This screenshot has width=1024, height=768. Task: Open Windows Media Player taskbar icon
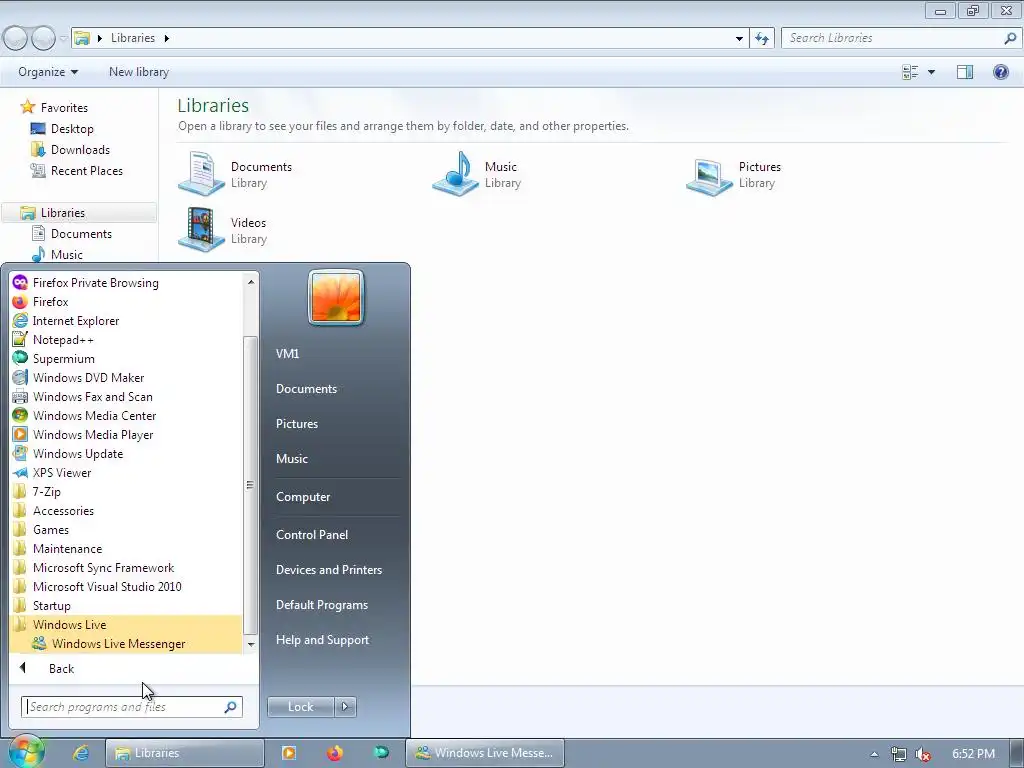tap(289, 753)
